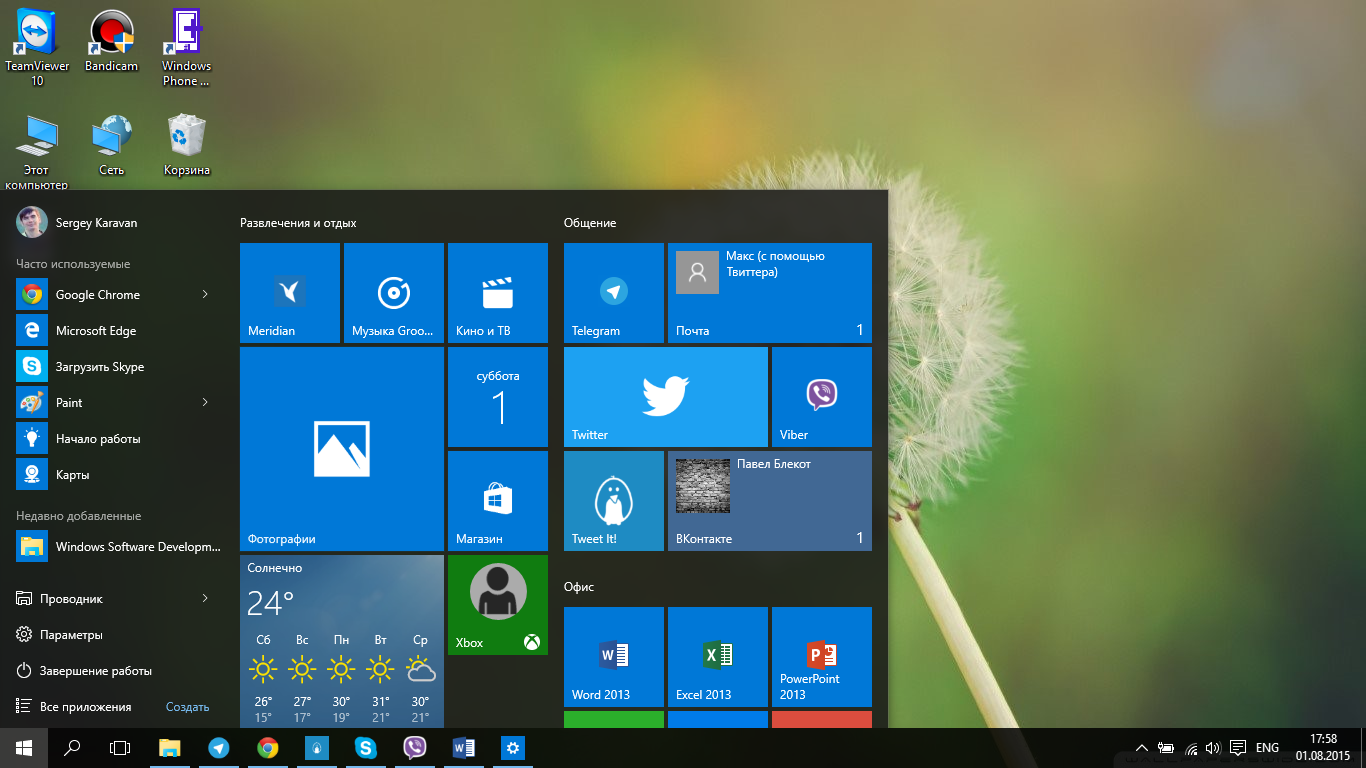Launch Excel 2013 tile
Image resolution: width=1366 pixels, height=768 pixels.
click(x=718, y=657)
